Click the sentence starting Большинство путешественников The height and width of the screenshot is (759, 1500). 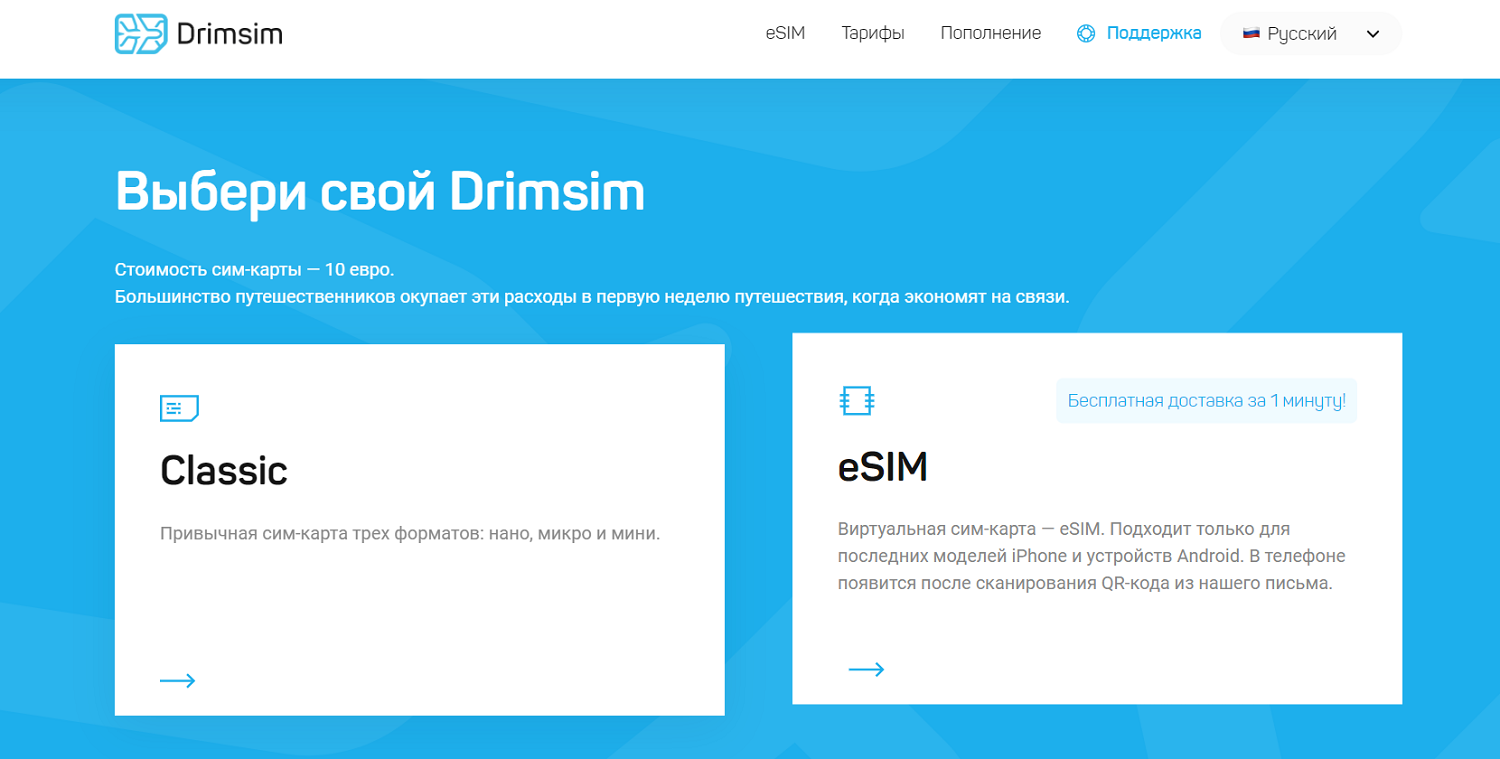[x=592, y=297]
